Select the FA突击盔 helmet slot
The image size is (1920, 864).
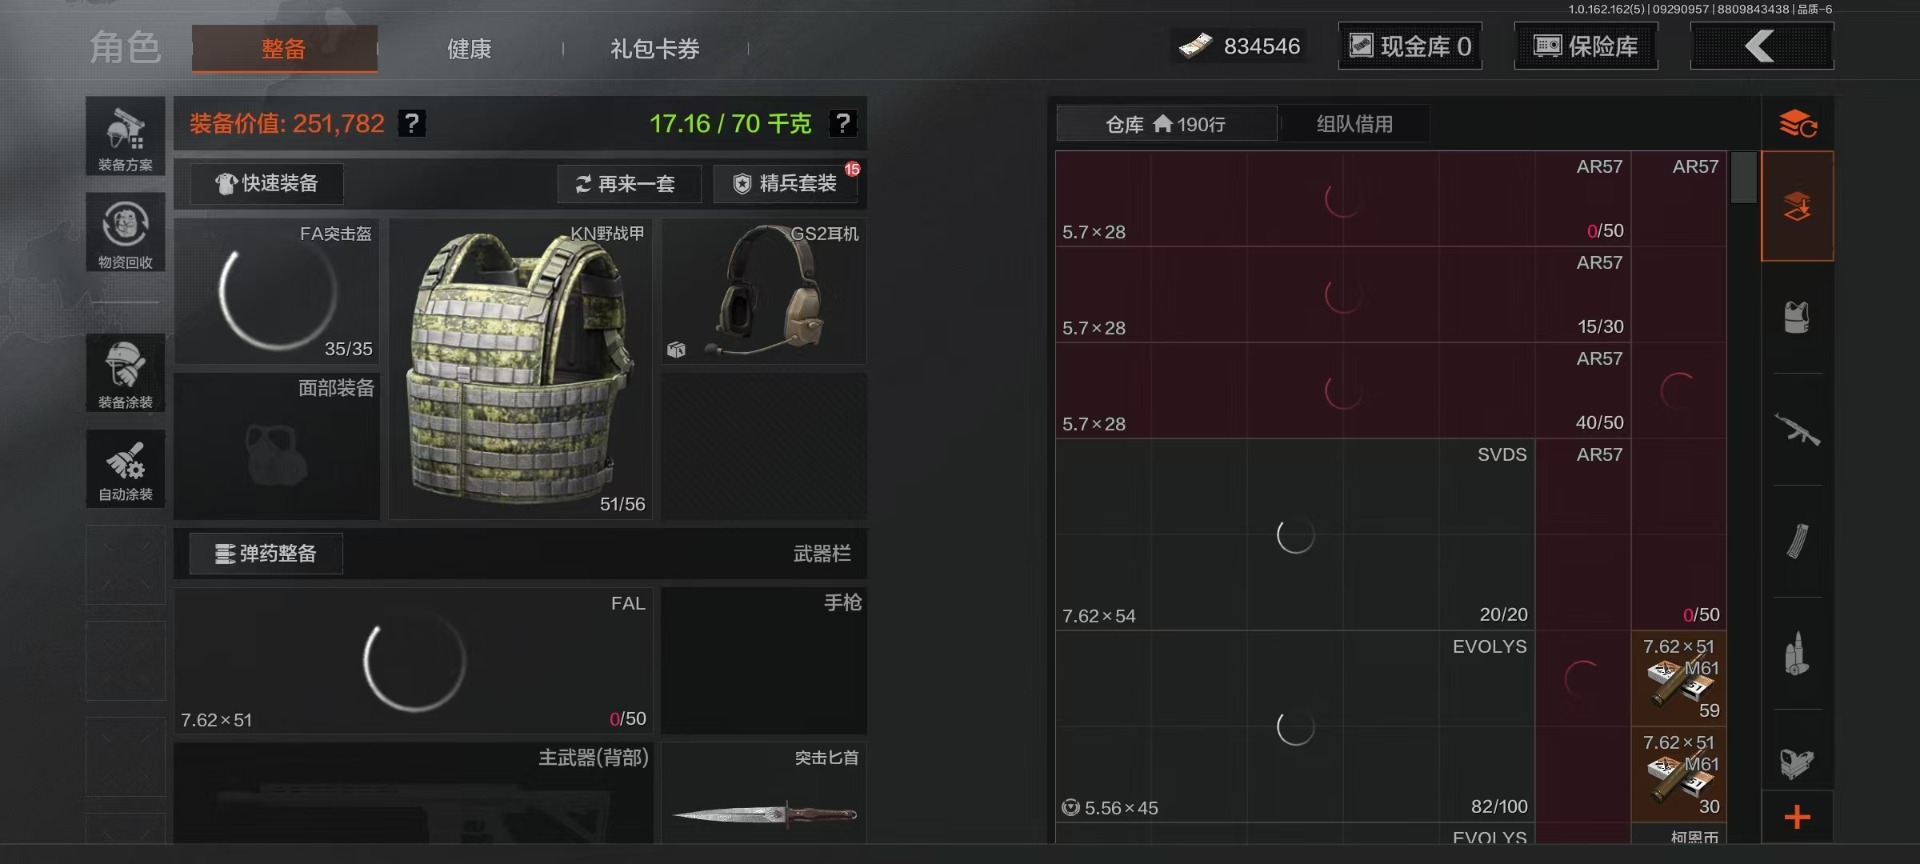(277, 291)
